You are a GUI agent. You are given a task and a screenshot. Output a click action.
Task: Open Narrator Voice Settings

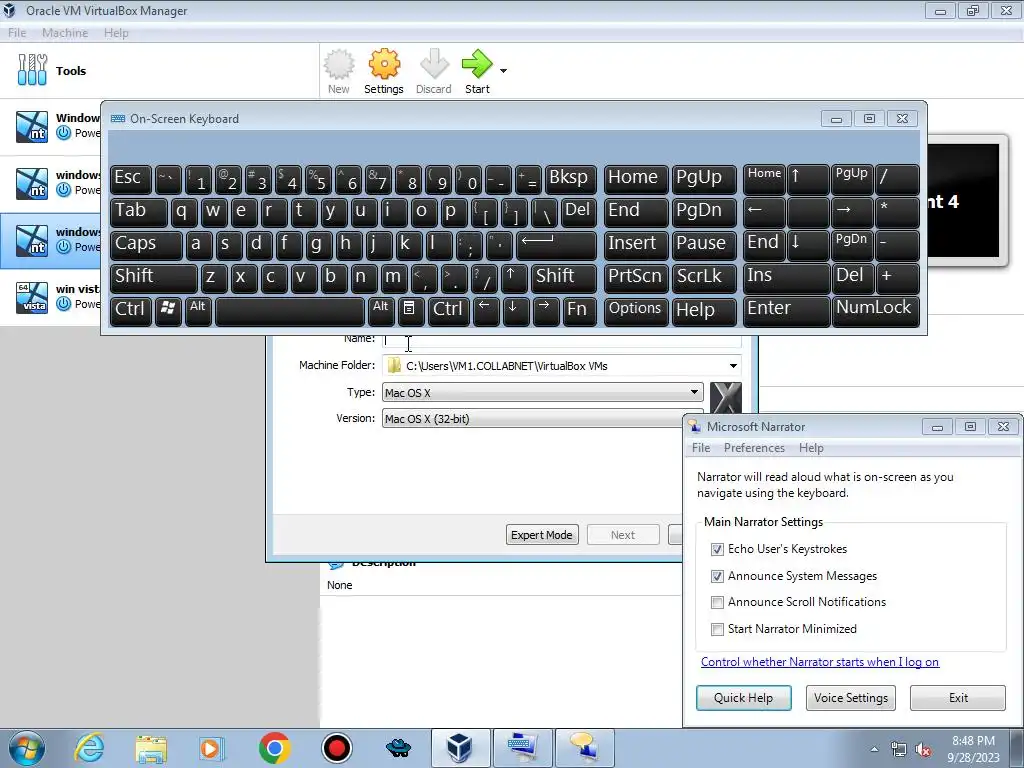(850, 697)
